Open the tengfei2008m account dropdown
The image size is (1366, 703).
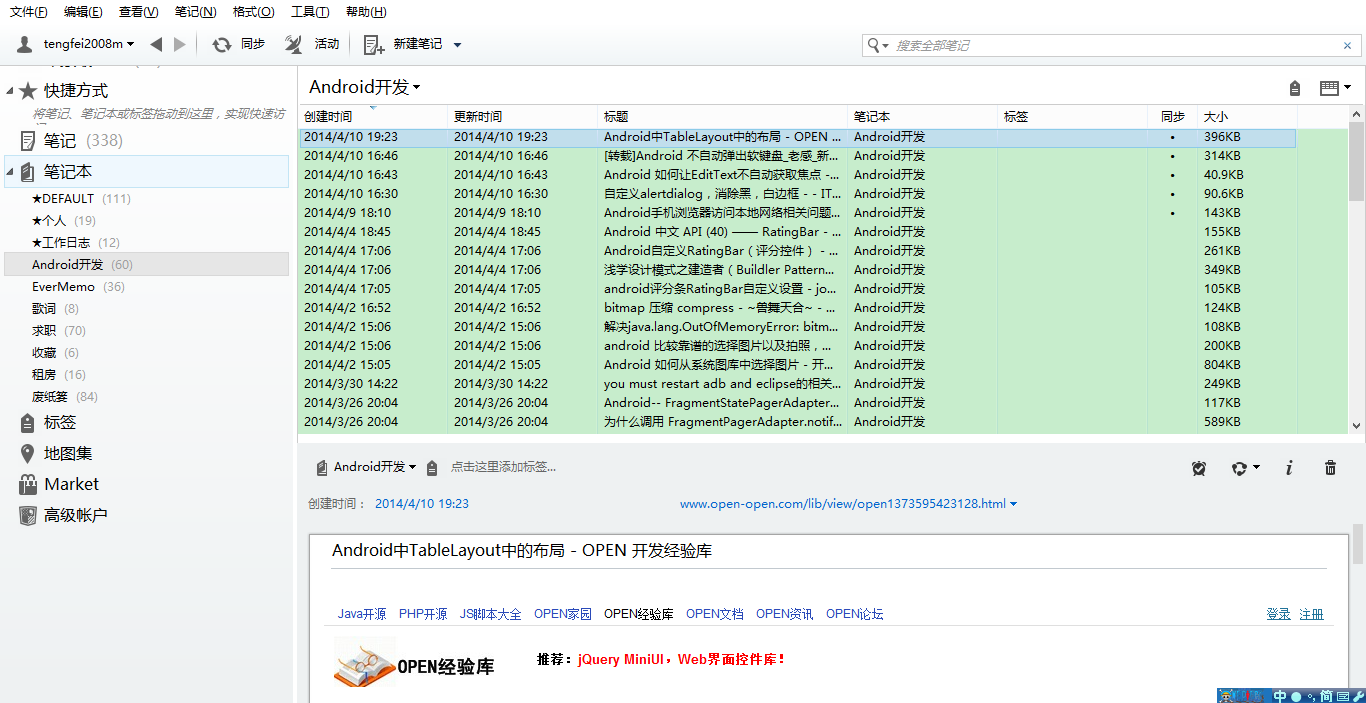89,44
